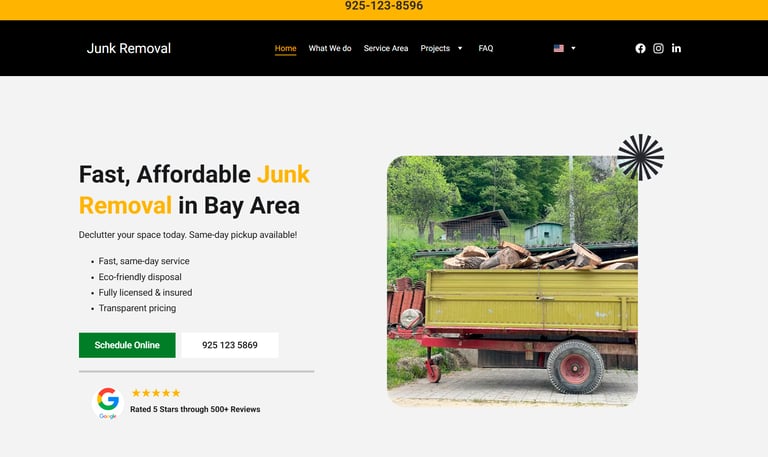
Task: Open the Facebook social icon
Action: point(640,48)
